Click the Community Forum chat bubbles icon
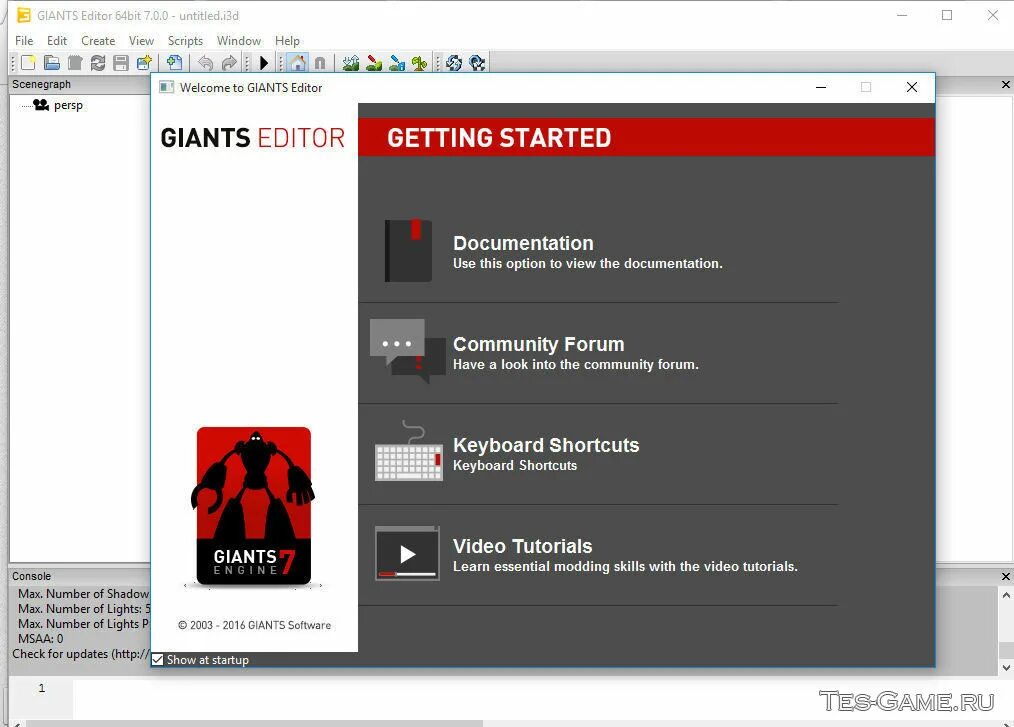1014x727 pixels. [407, 350]
